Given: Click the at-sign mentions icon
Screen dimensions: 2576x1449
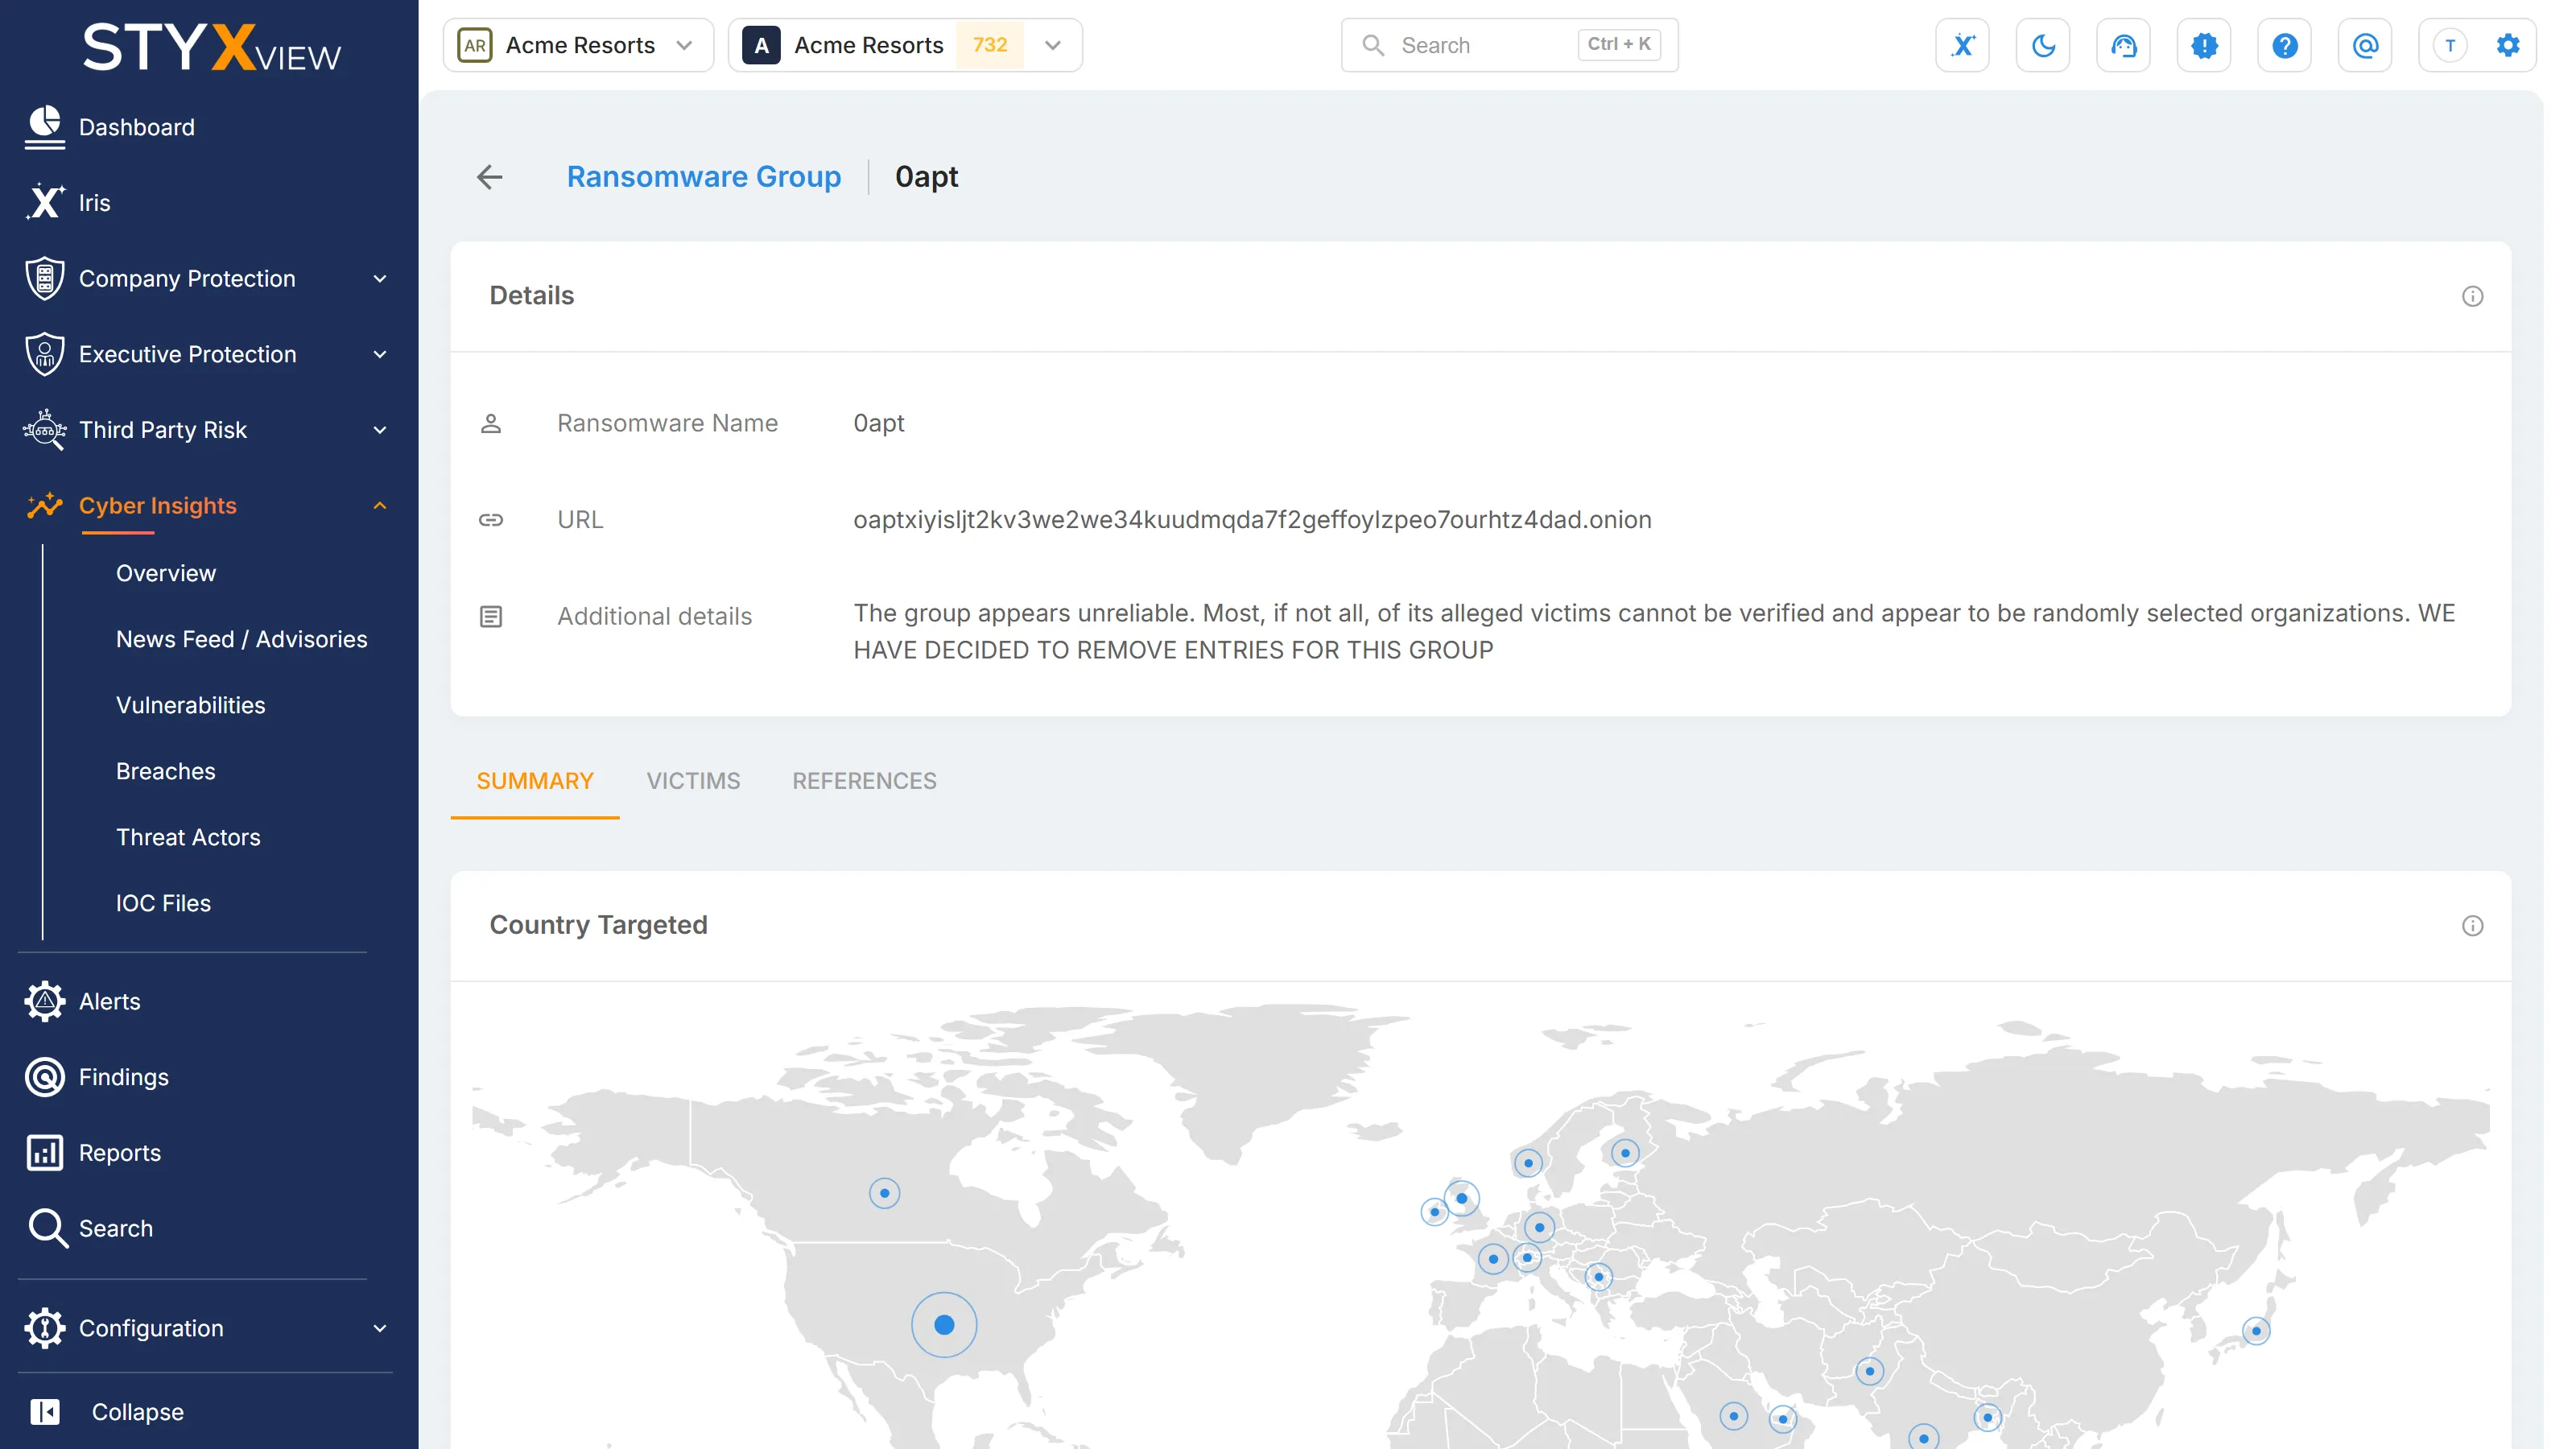Looking at the screenshot, I should point(2365,45).
